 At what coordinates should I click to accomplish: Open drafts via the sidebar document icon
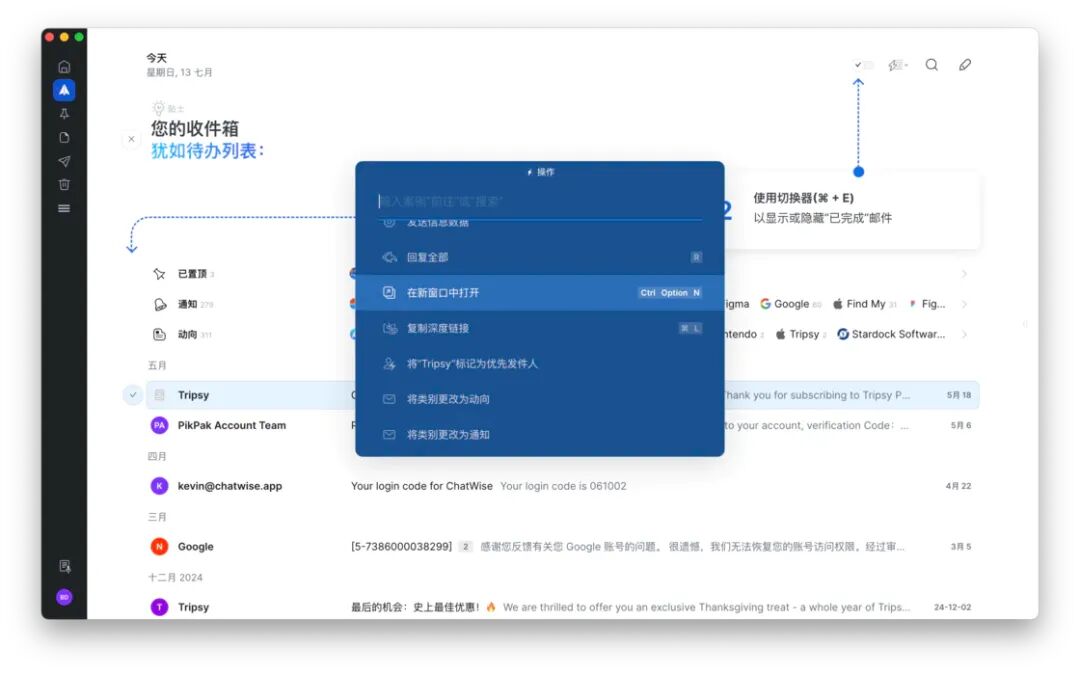coord(64,137)
